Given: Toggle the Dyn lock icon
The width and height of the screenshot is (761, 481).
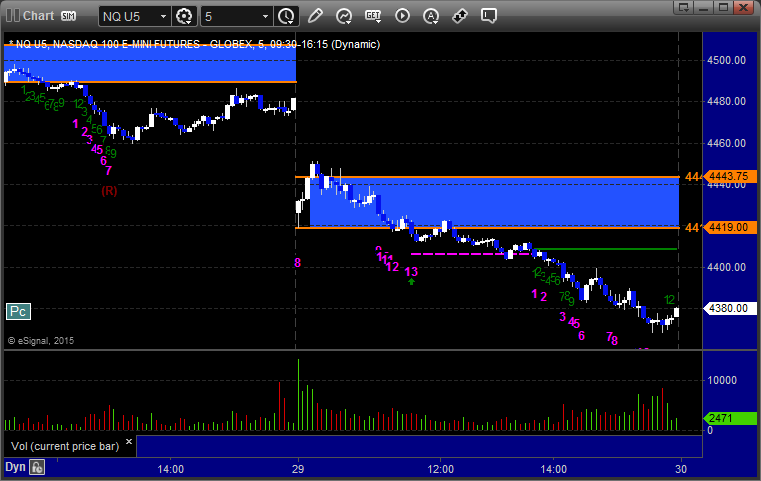Looking at the screenshot, I should (37, 467).
